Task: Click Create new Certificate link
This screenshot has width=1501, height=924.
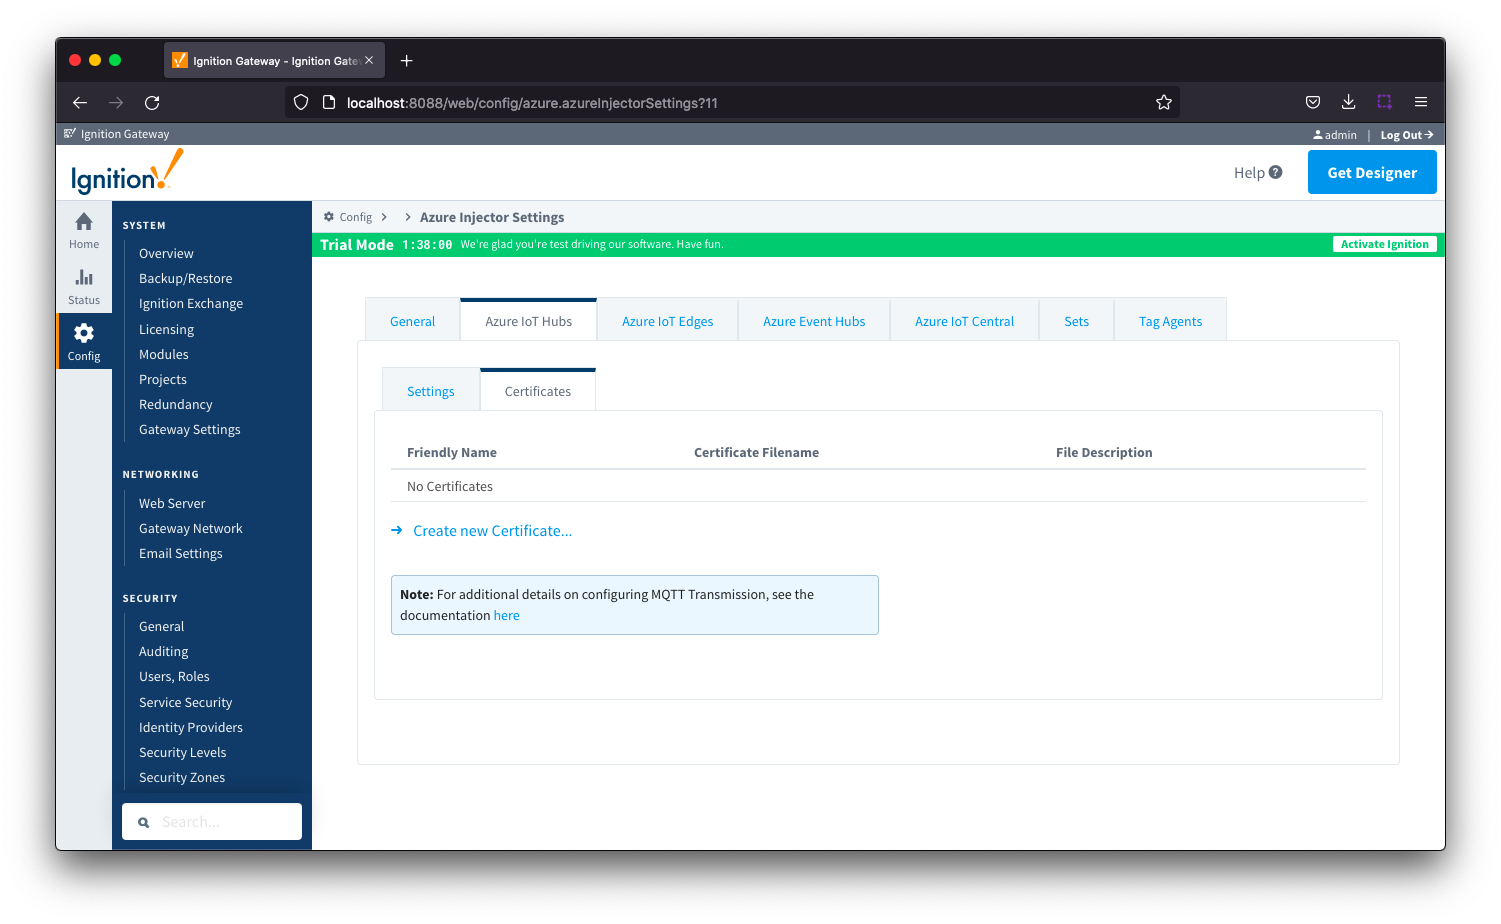Action: click(492, 531)
